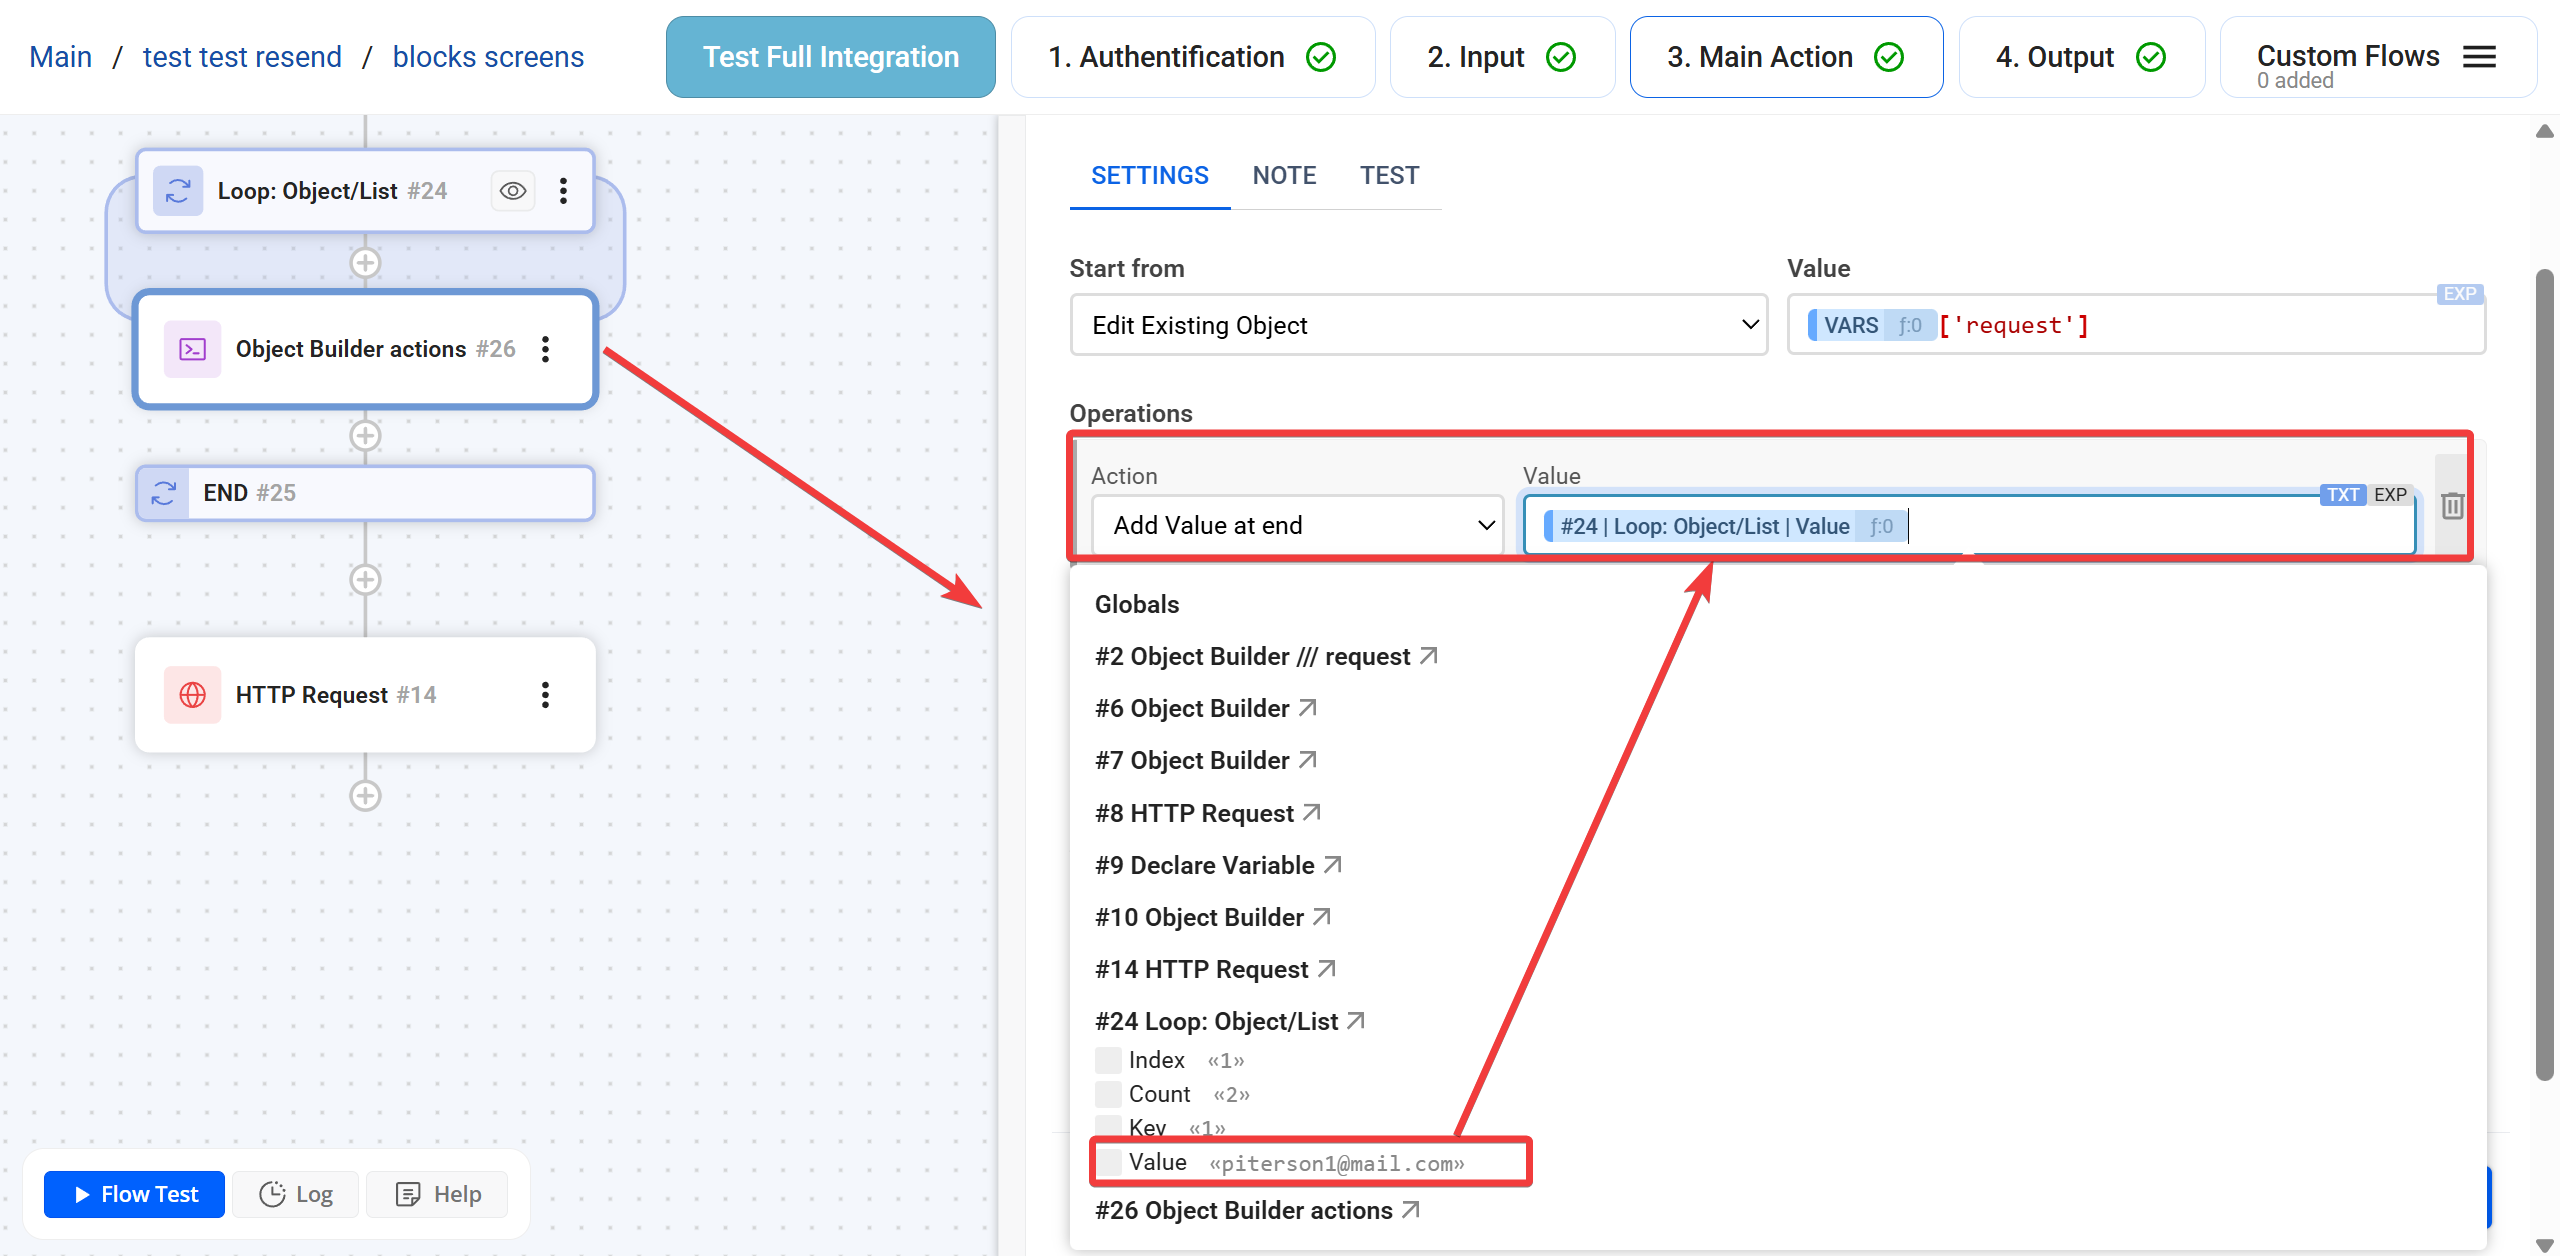Viewport: 2560px width, 1256px height.
Task: Check the Count checkbox under #24 Loop
Action: pos(1108,1094)
